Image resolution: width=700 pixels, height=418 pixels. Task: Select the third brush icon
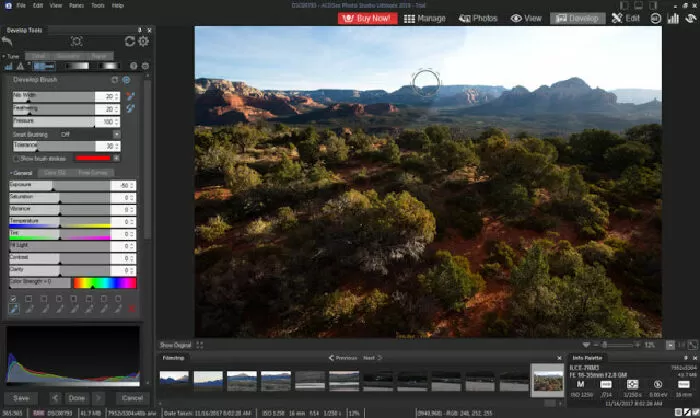pyautogui.click(x=45, y=309)
